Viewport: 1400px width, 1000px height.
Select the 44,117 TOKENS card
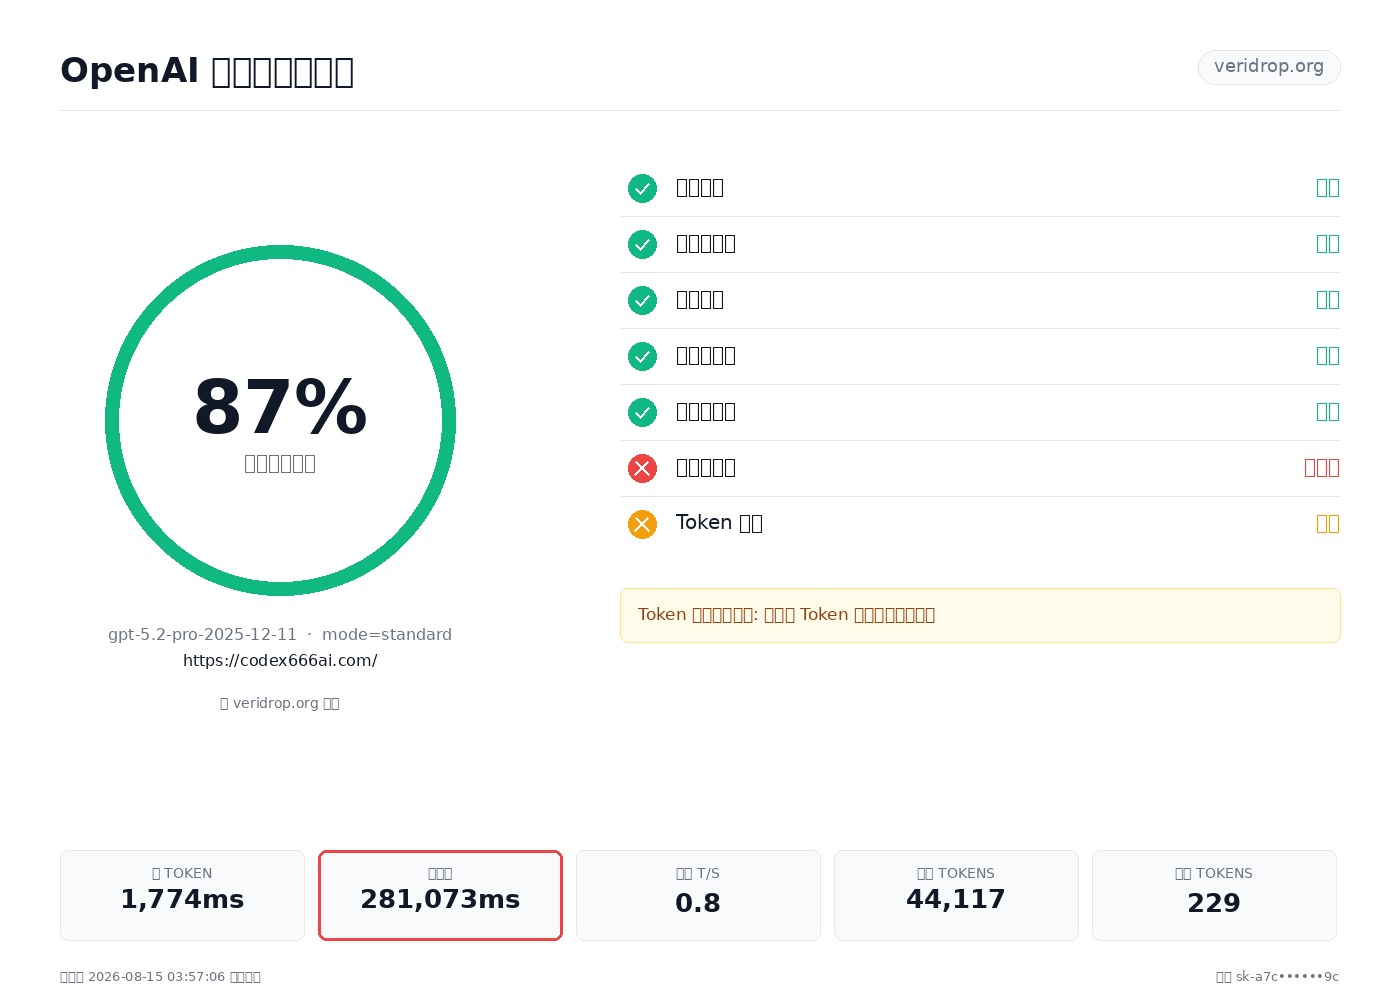pos(956,895)
